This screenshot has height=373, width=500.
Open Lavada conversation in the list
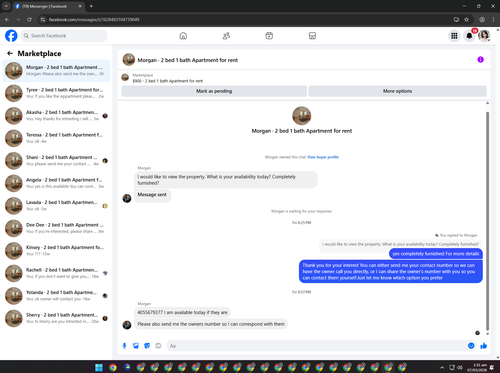click(56, 206)
